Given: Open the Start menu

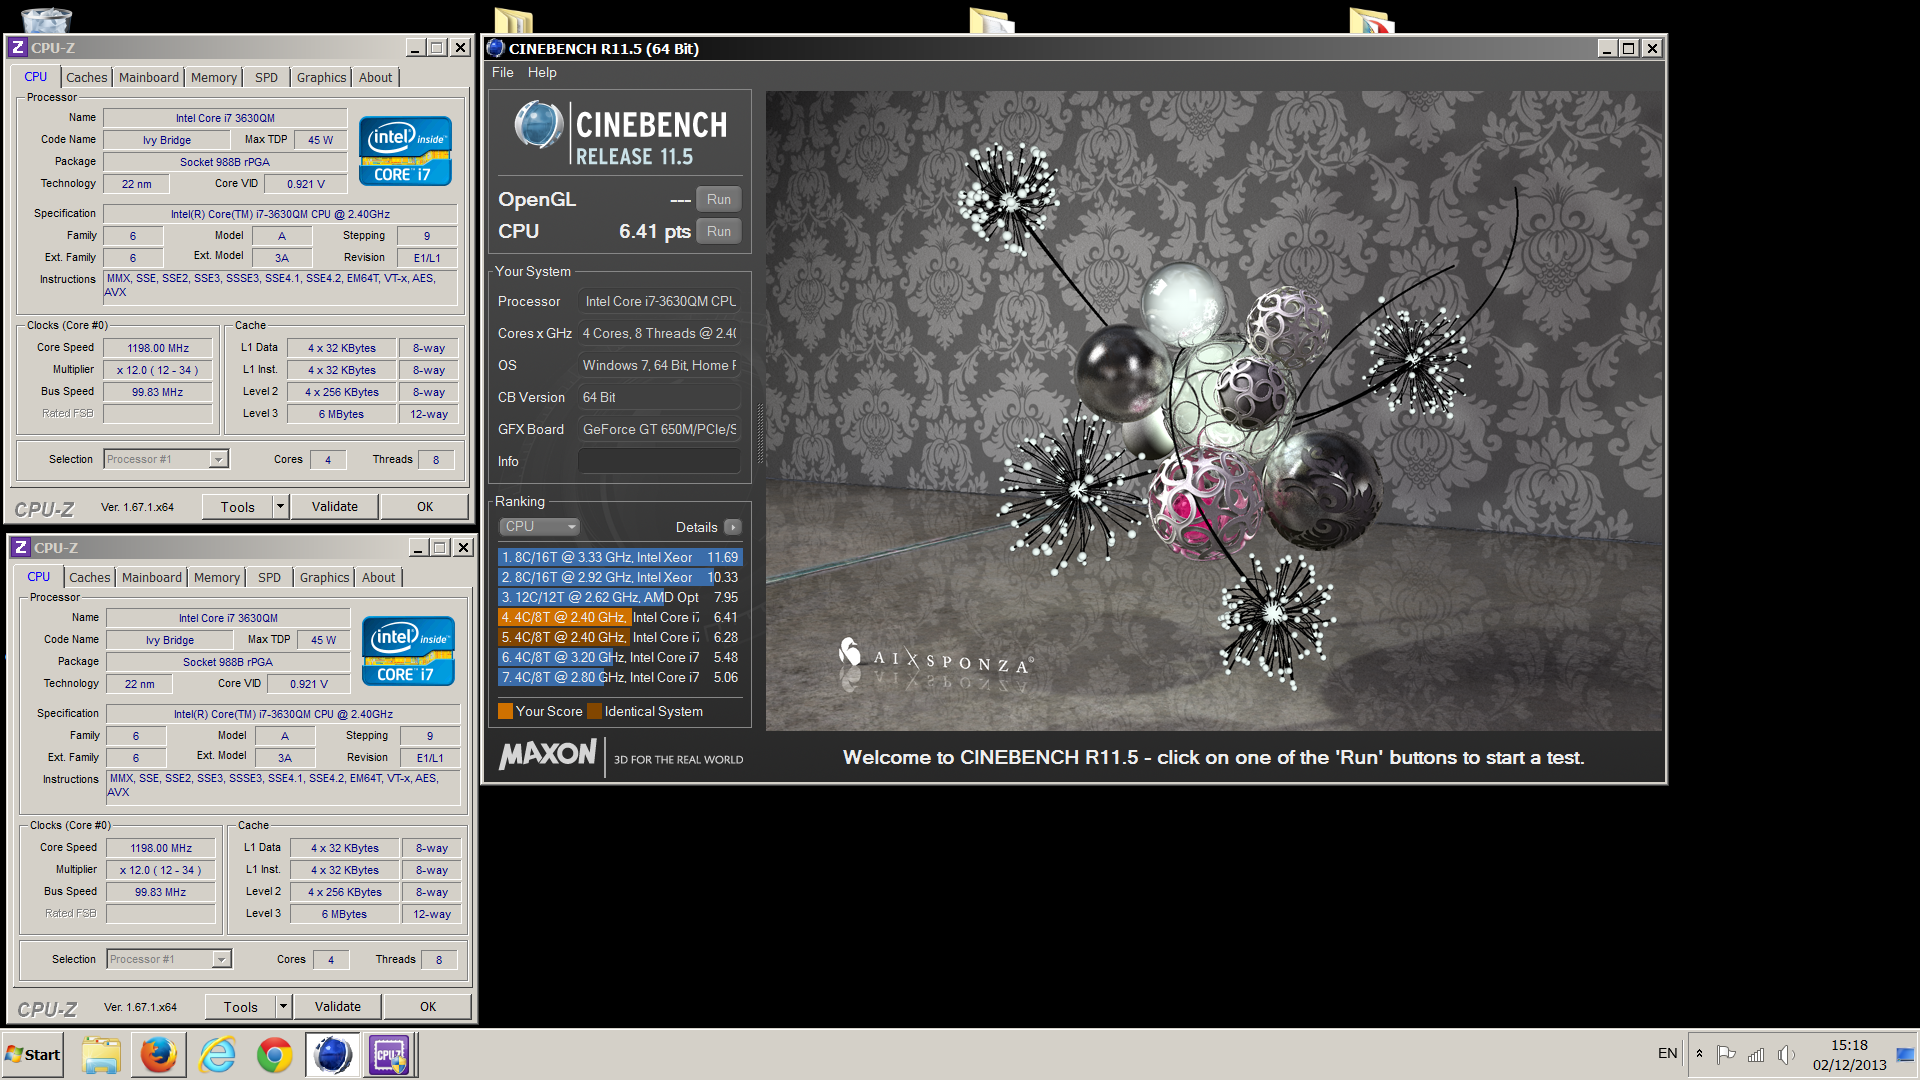Looking at the screenshot, I should point(33,1055).
